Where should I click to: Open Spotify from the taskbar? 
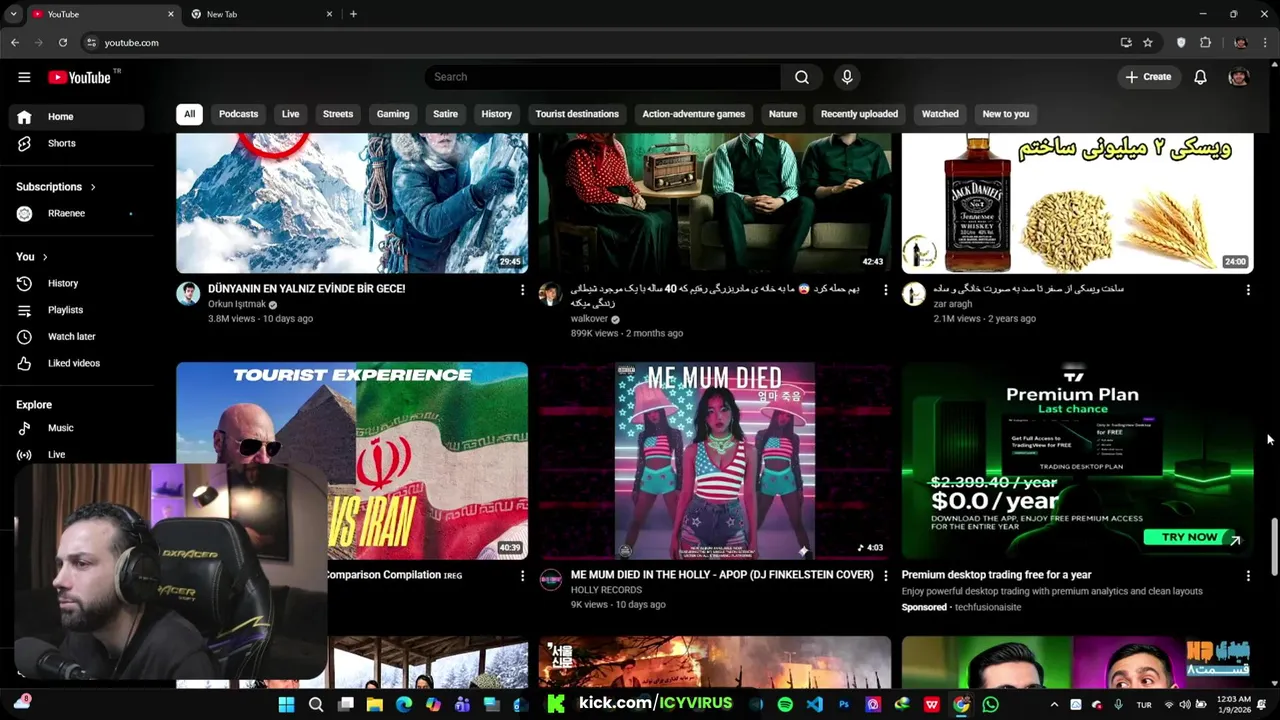pos(785,704)
